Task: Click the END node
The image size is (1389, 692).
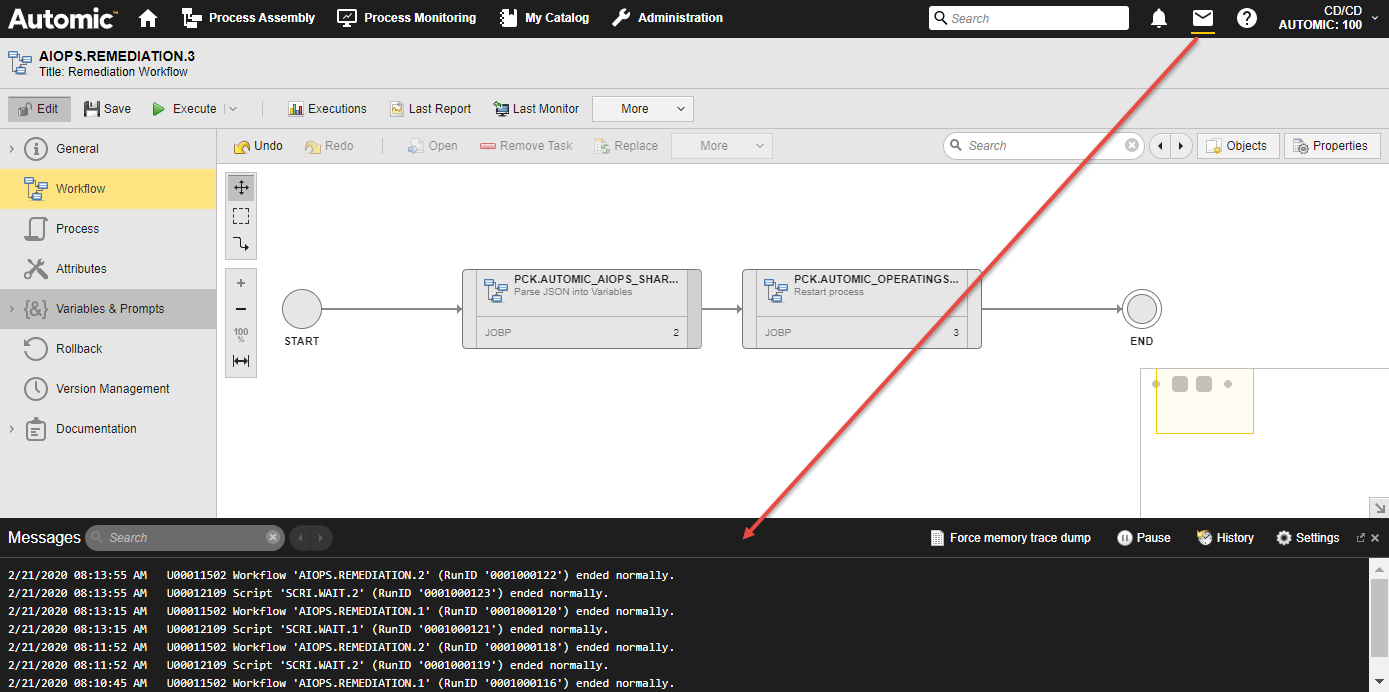Action: click(x=1141, y=309)
